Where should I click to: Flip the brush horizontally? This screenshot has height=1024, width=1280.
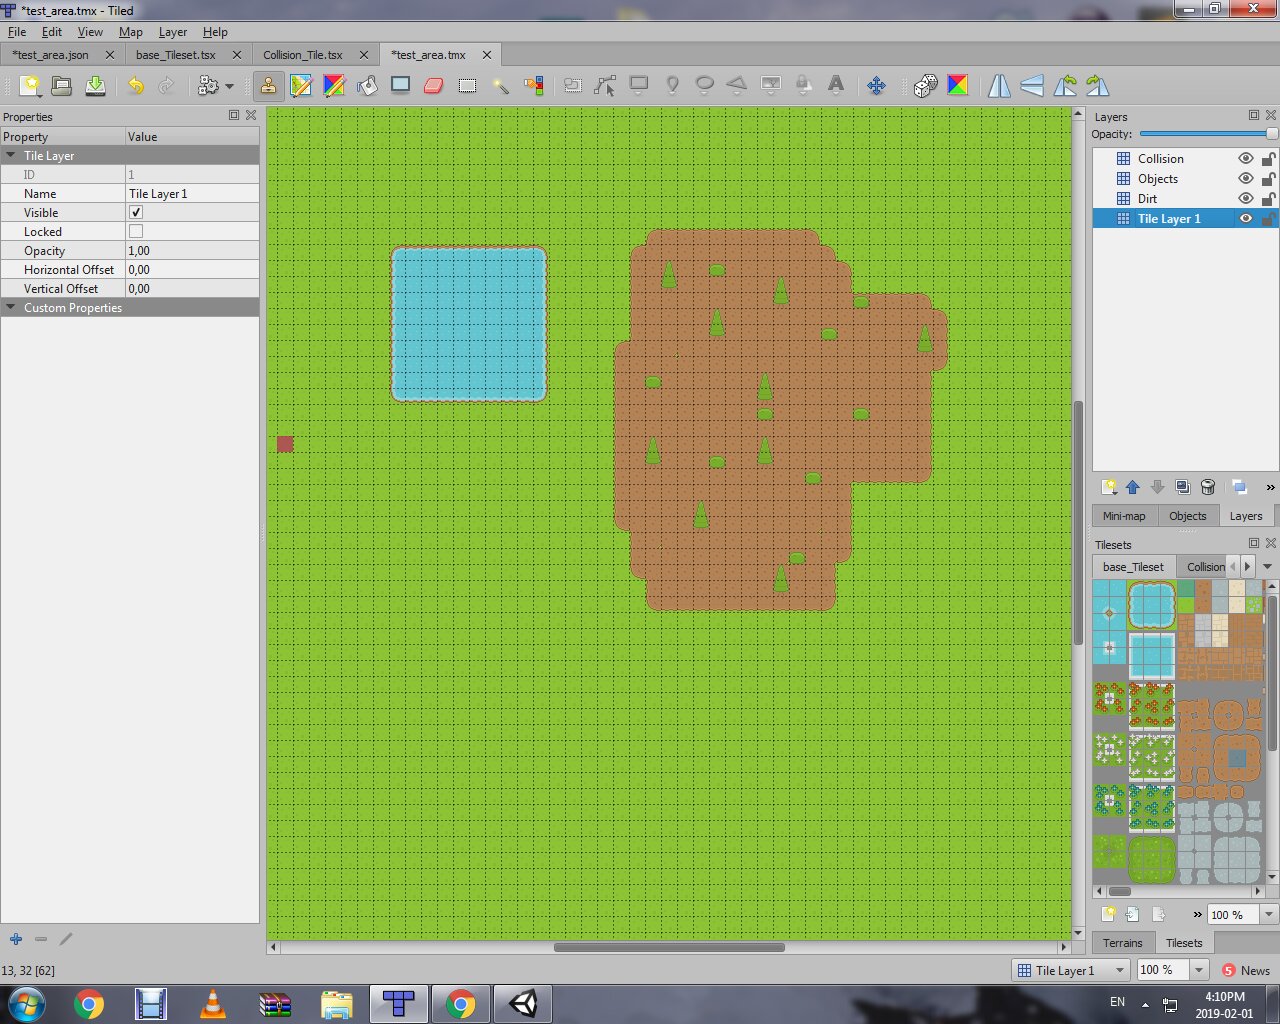click(997, 85)
